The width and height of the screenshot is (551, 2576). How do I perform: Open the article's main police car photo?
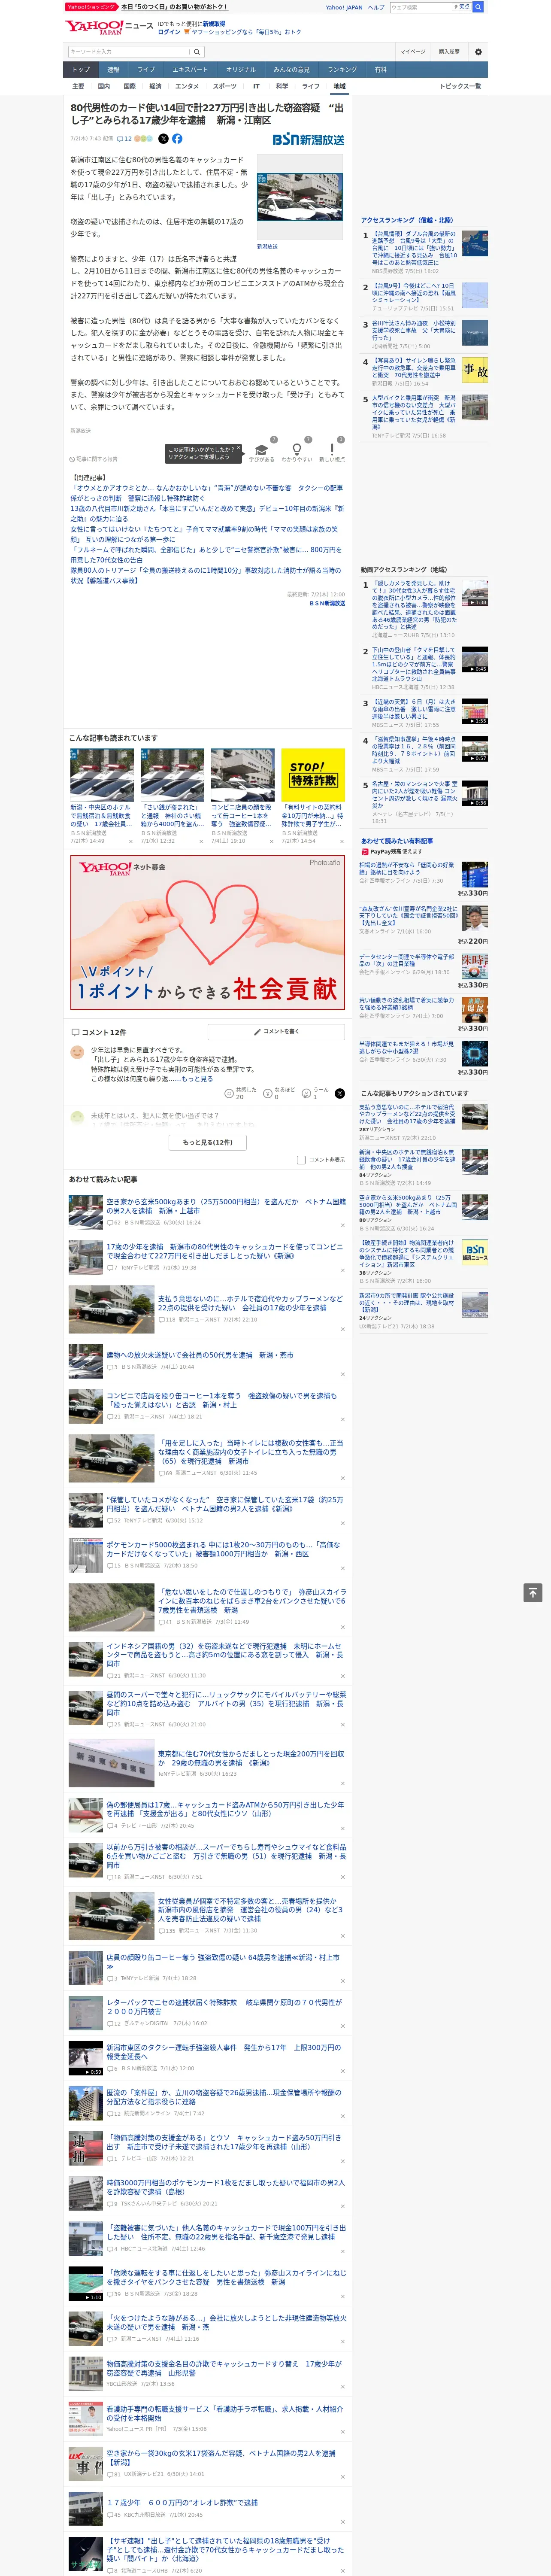coord(301,197)
